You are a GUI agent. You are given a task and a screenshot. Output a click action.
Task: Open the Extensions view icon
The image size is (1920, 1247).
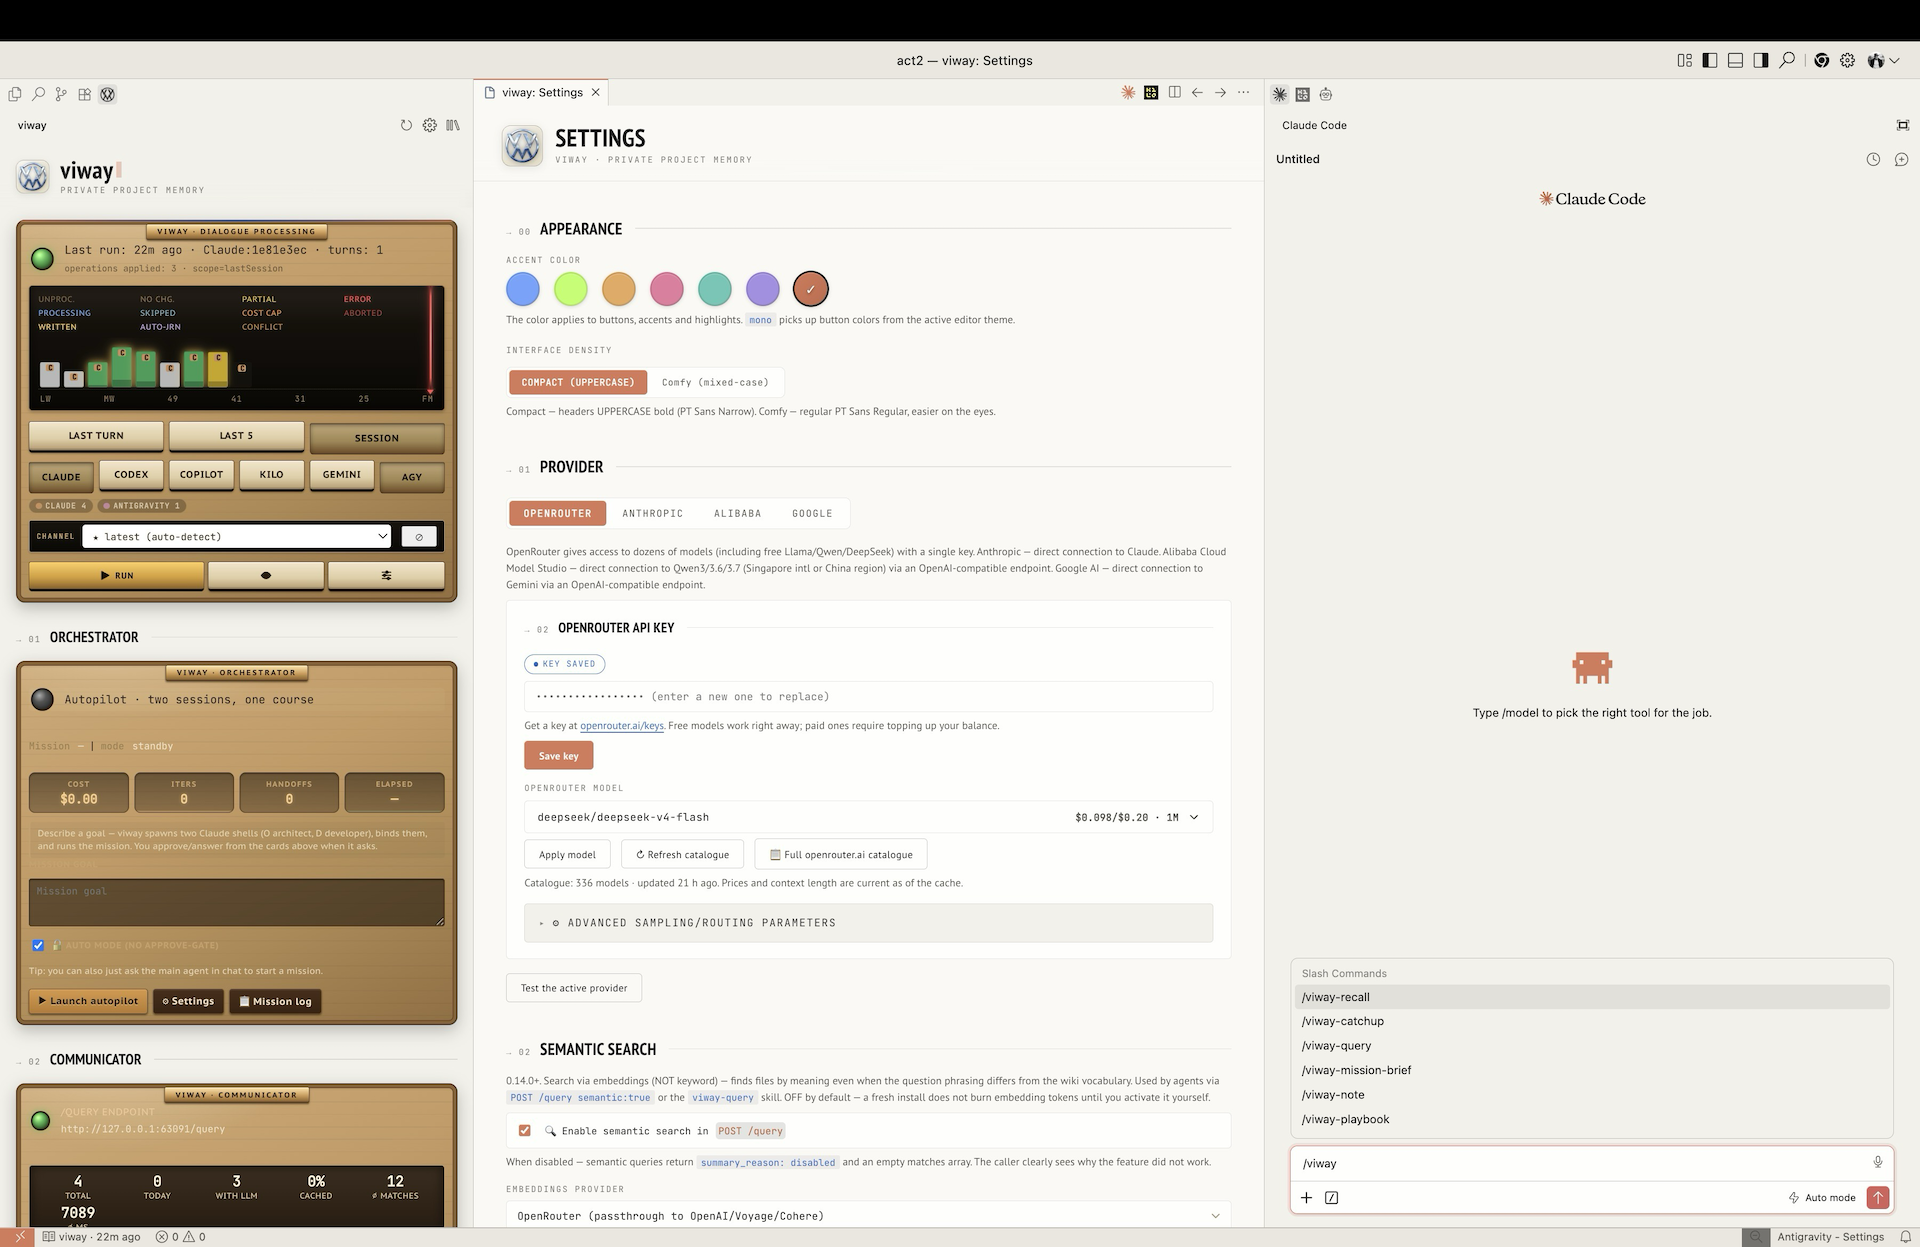tap(85, 94)
